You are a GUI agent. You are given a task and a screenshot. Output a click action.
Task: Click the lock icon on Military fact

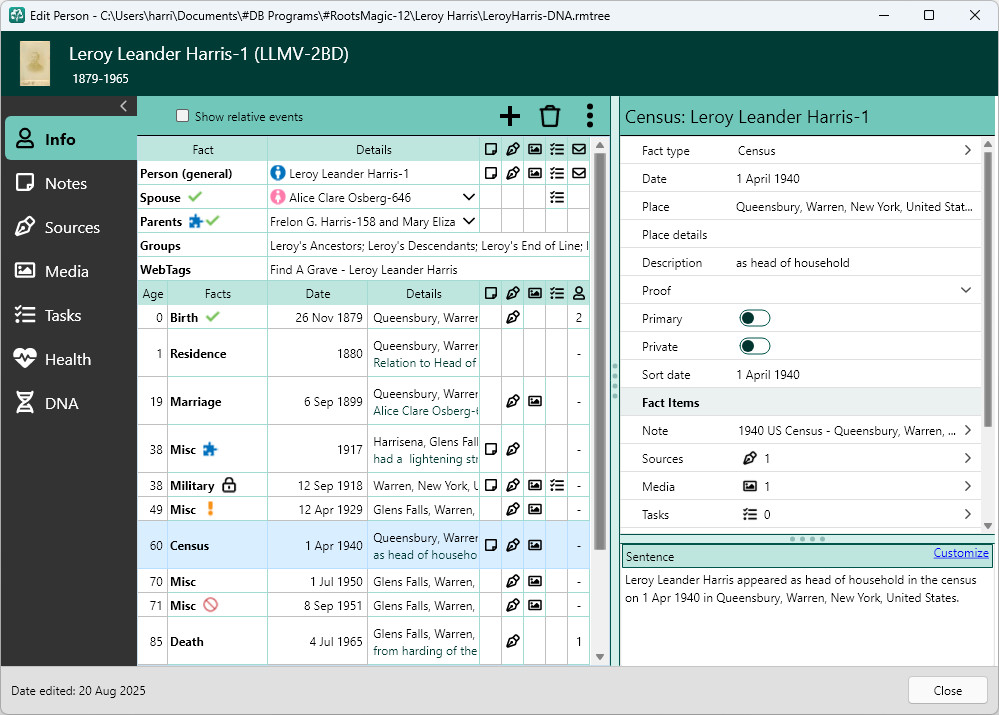coord(229,485)
